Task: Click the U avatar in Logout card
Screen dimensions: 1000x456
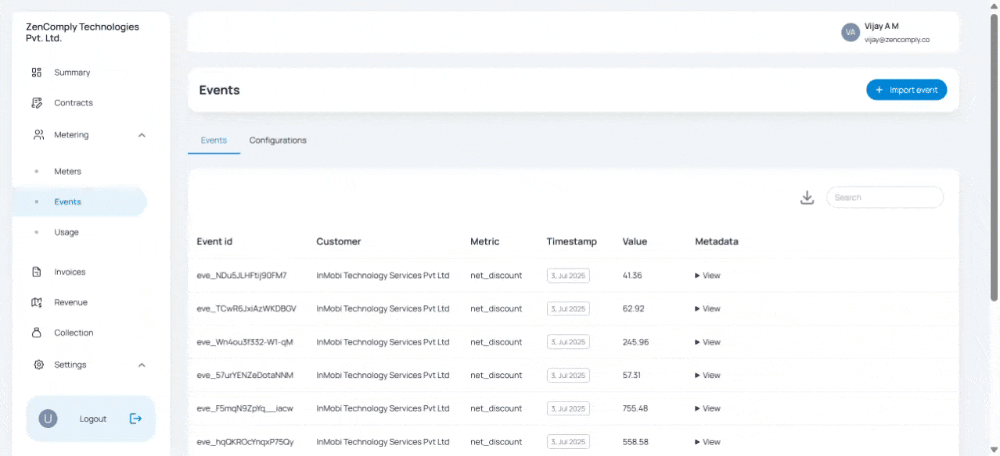Action: tap(48, 418)
